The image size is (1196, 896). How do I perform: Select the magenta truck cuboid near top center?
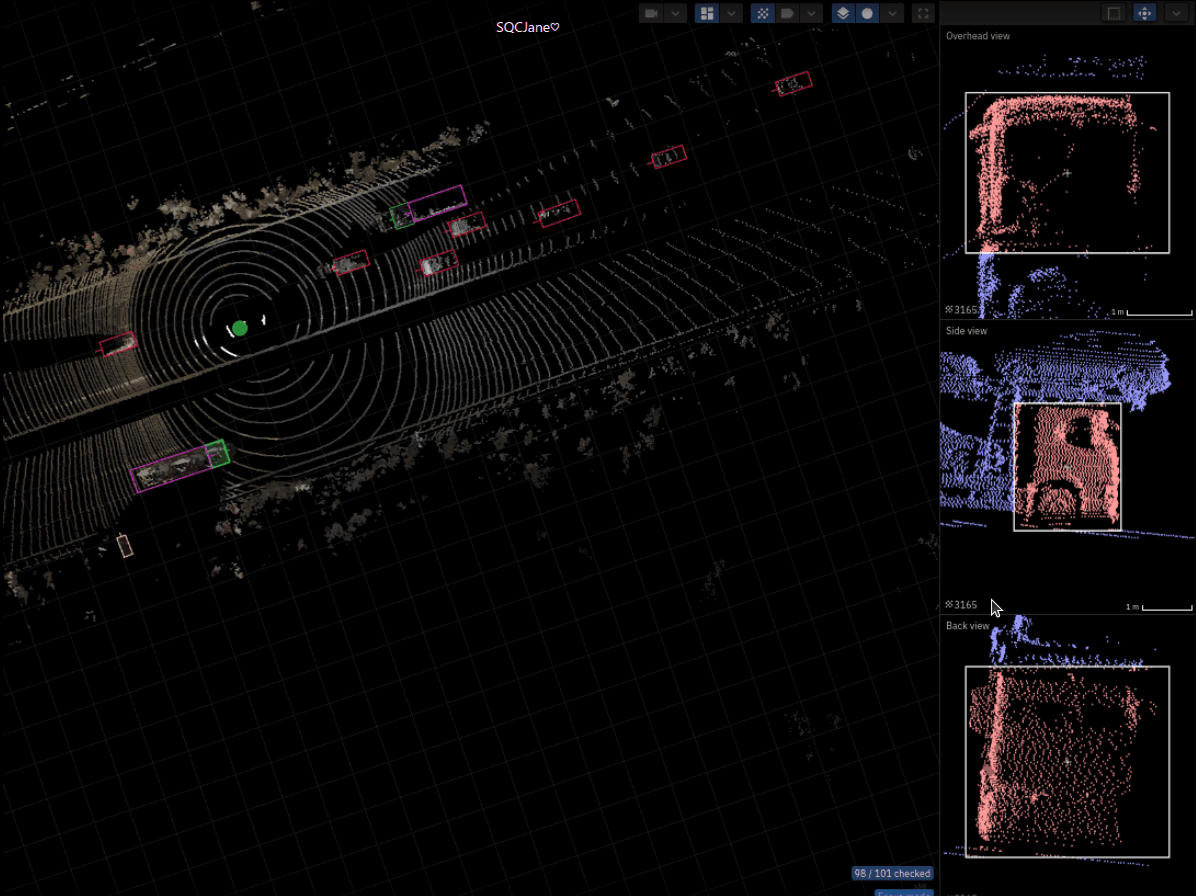(x=437, y=202)
